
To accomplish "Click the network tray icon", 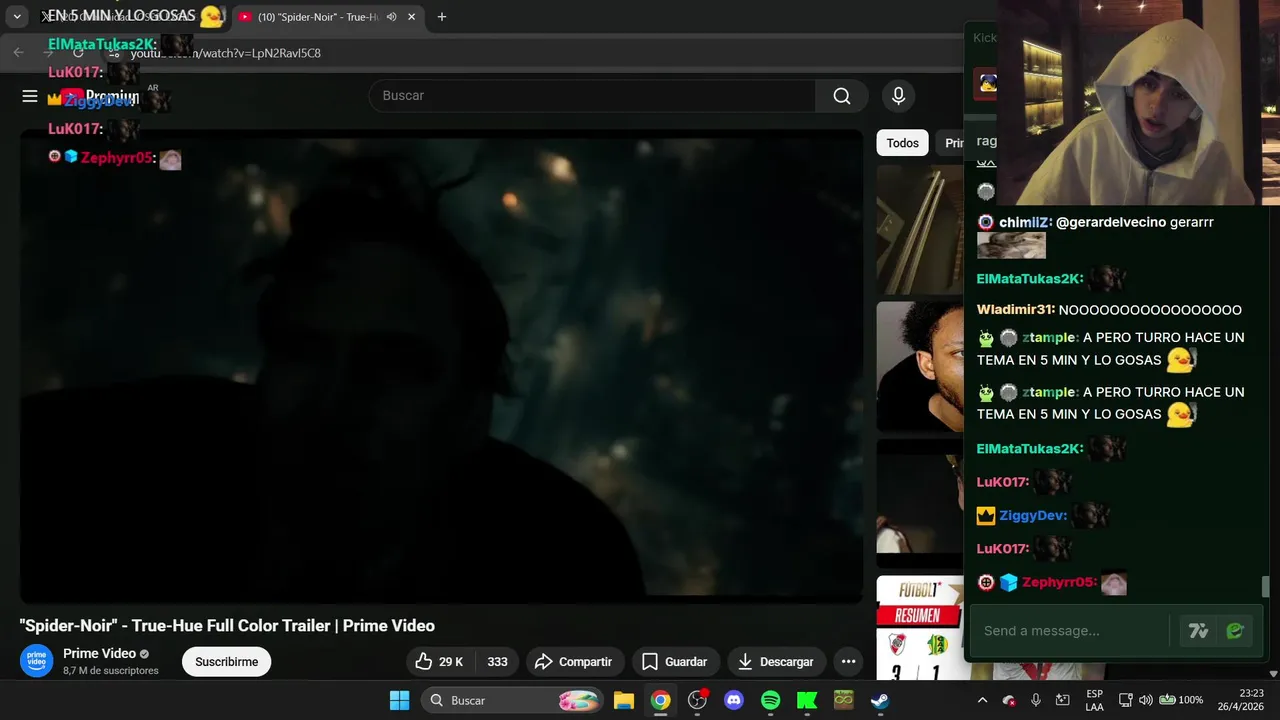I will tap(1125, 700).
